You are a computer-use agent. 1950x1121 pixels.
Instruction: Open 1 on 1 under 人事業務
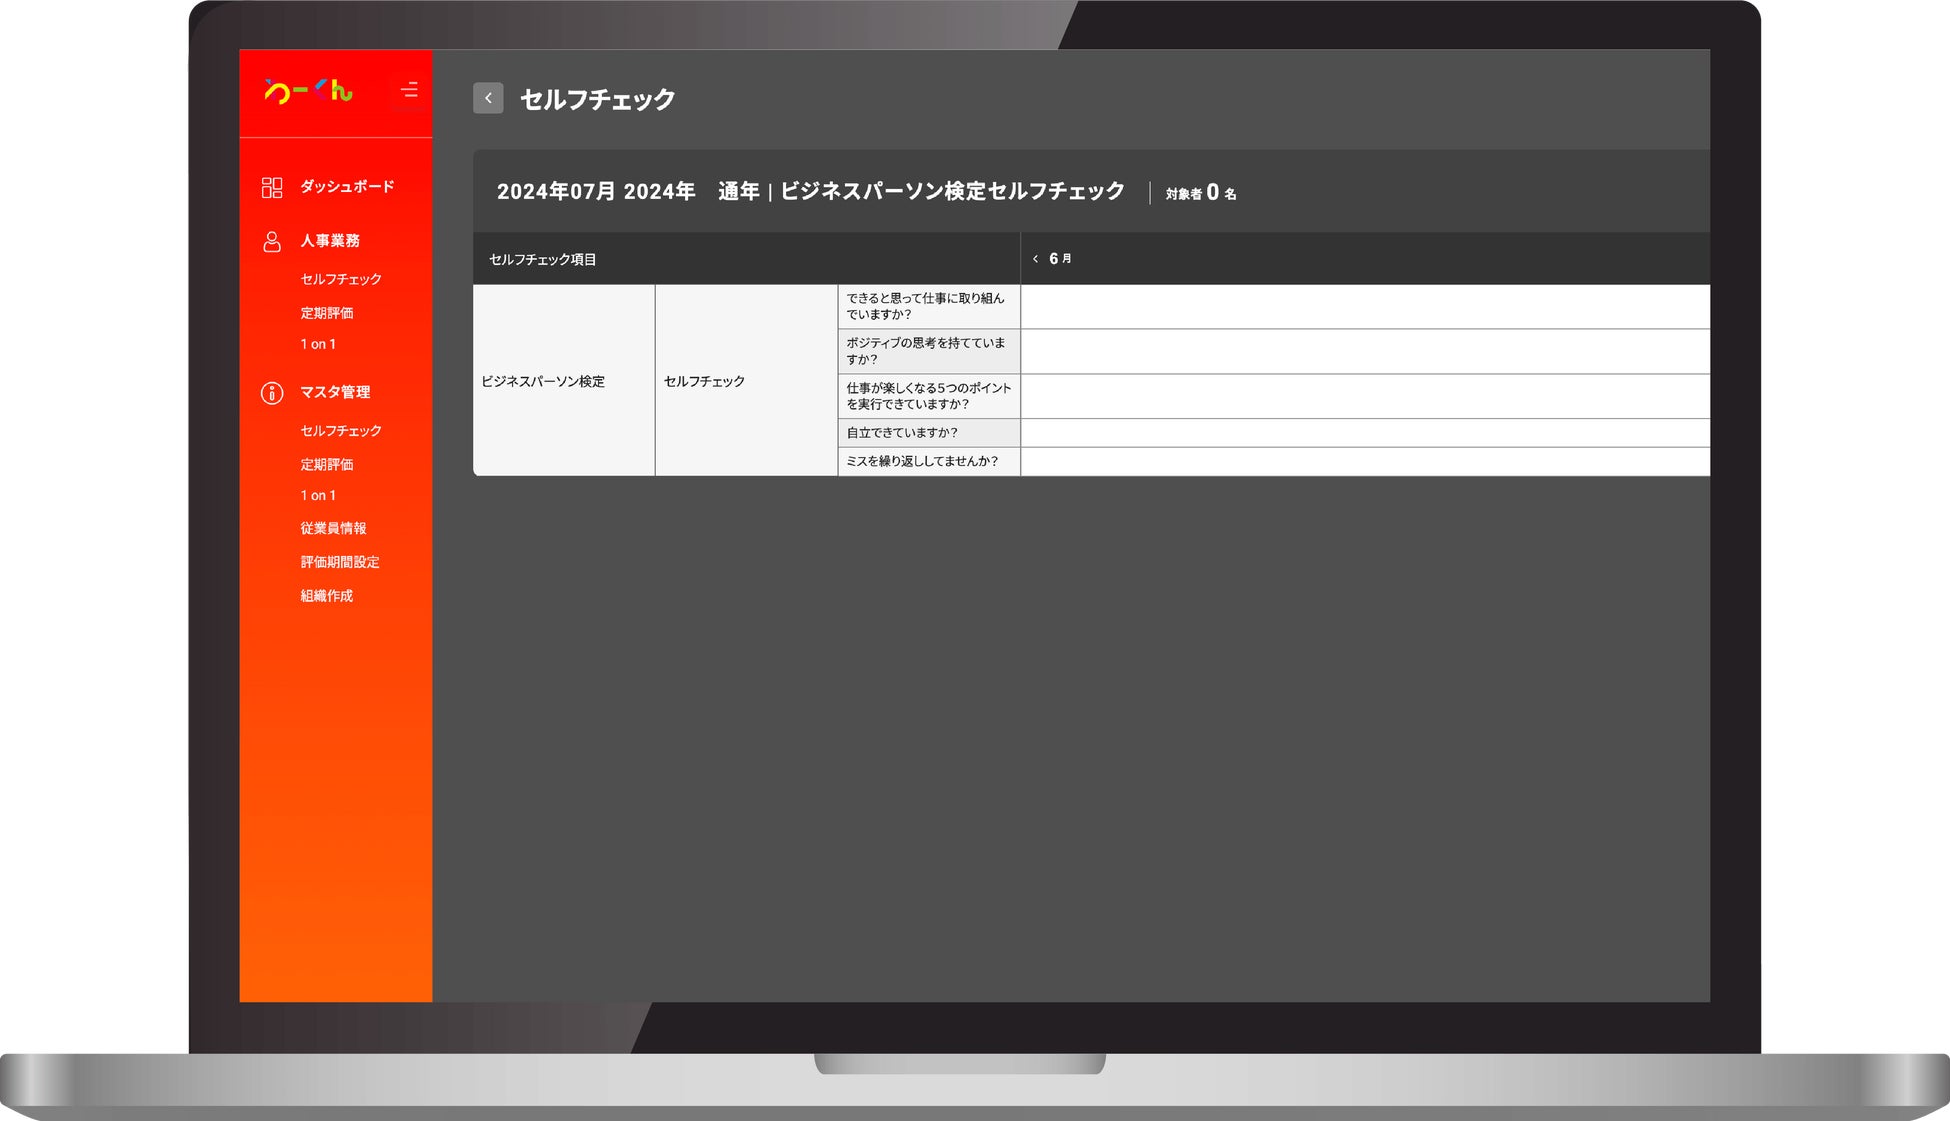tap(318, 344)
